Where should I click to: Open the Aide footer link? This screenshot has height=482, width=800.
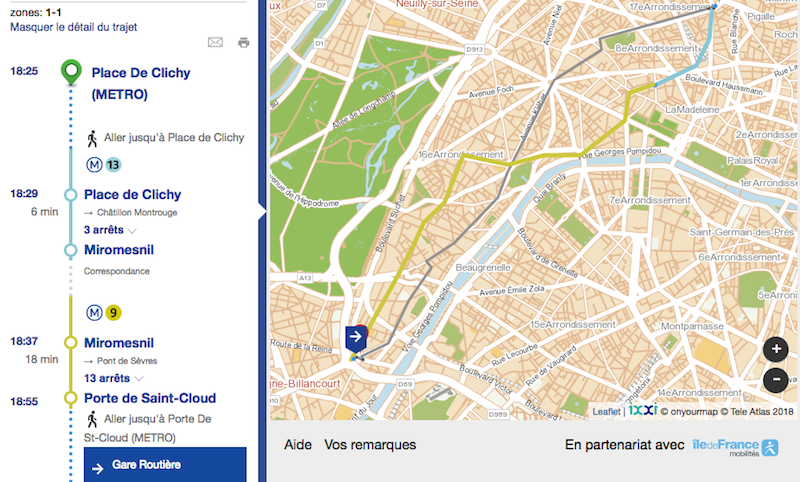pos(298,445)
